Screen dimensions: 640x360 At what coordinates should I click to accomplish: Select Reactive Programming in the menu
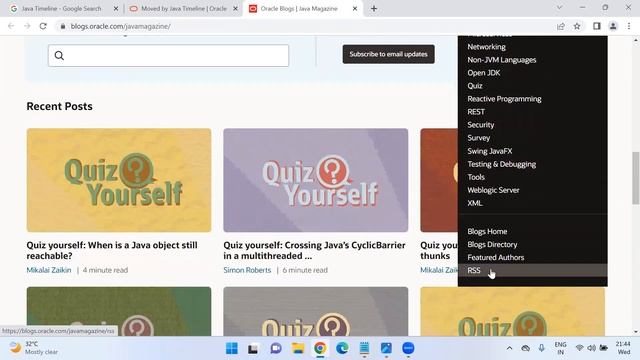tap(504, 99)
